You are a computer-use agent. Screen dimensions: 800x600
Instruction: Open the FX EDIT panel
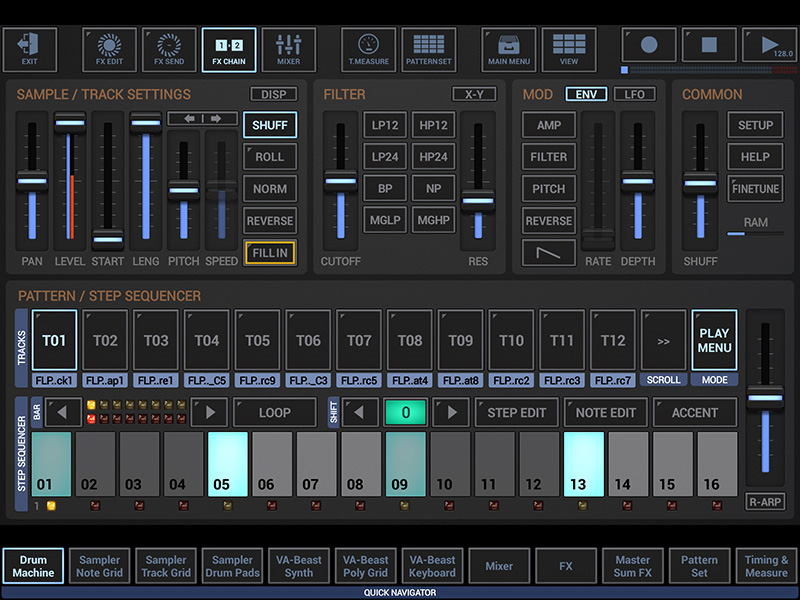click(109, 49)
